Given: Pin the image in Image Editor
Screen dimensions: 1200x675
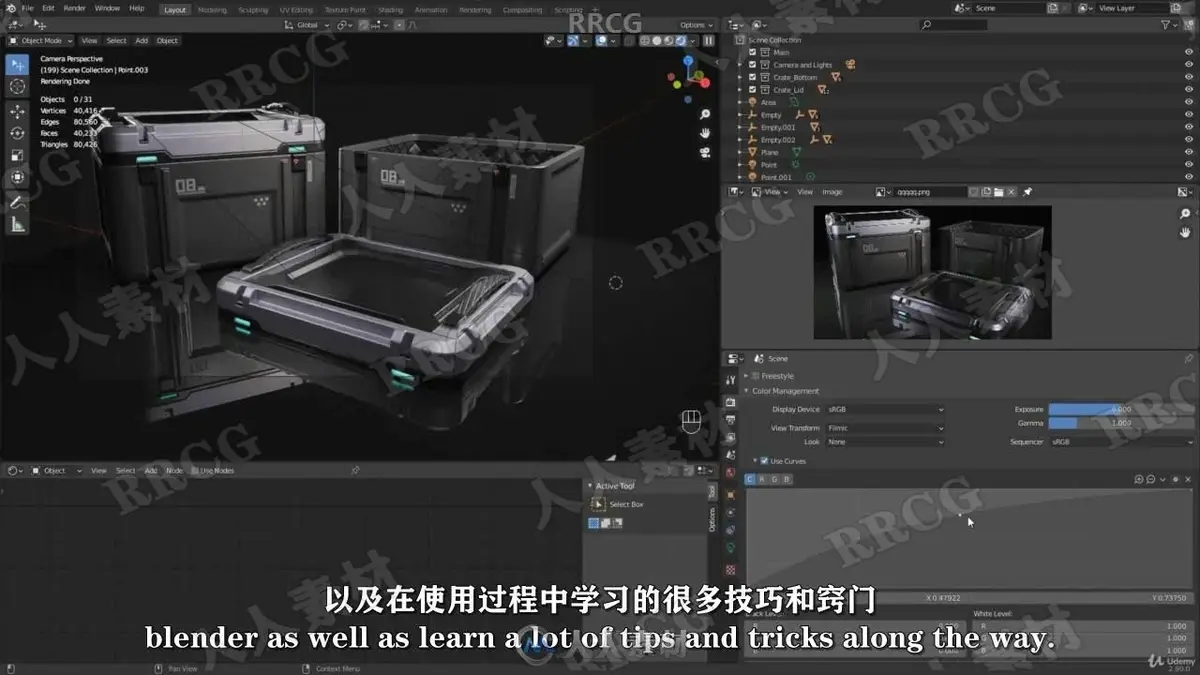Looking at the screenshot, I should click(1027, 191).
